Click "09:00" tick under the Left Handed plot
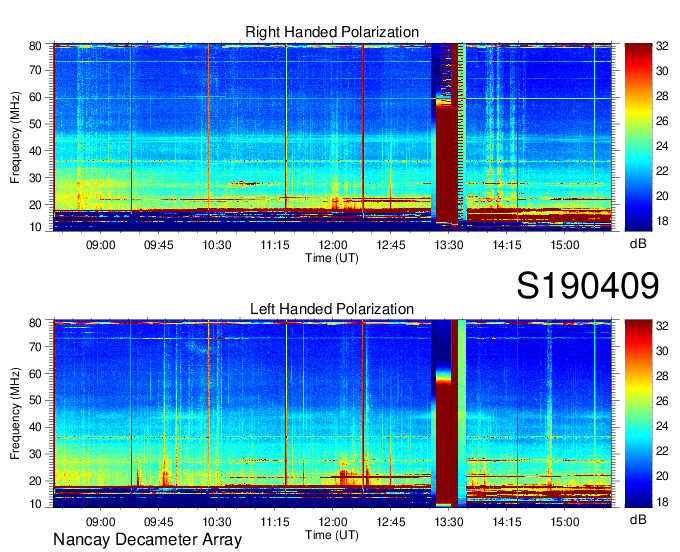The height and width of the screenshot is (552, 680). point(101,522)
